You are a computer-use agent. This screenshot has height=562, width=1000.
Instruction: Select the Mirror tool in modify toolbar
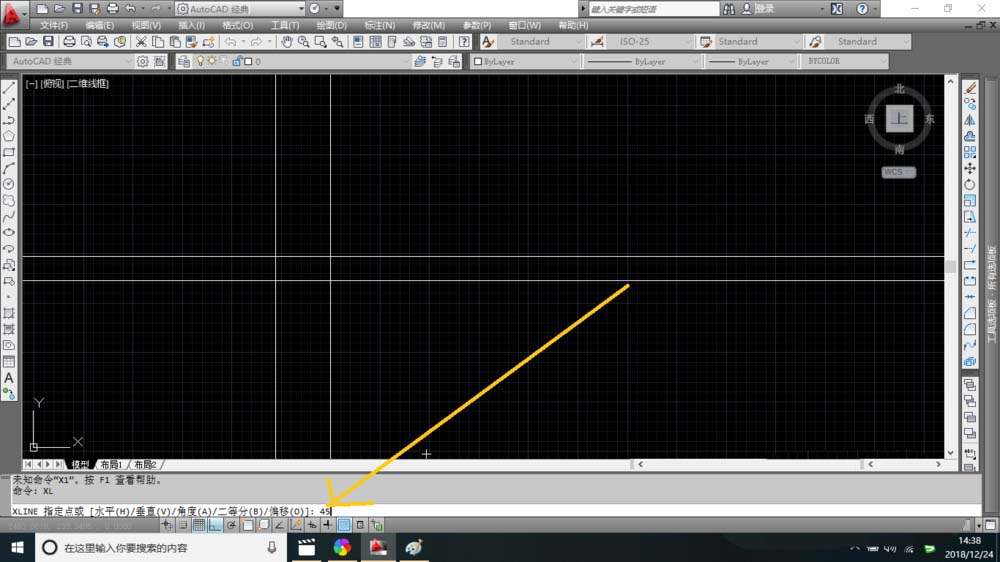click(970, 120)
